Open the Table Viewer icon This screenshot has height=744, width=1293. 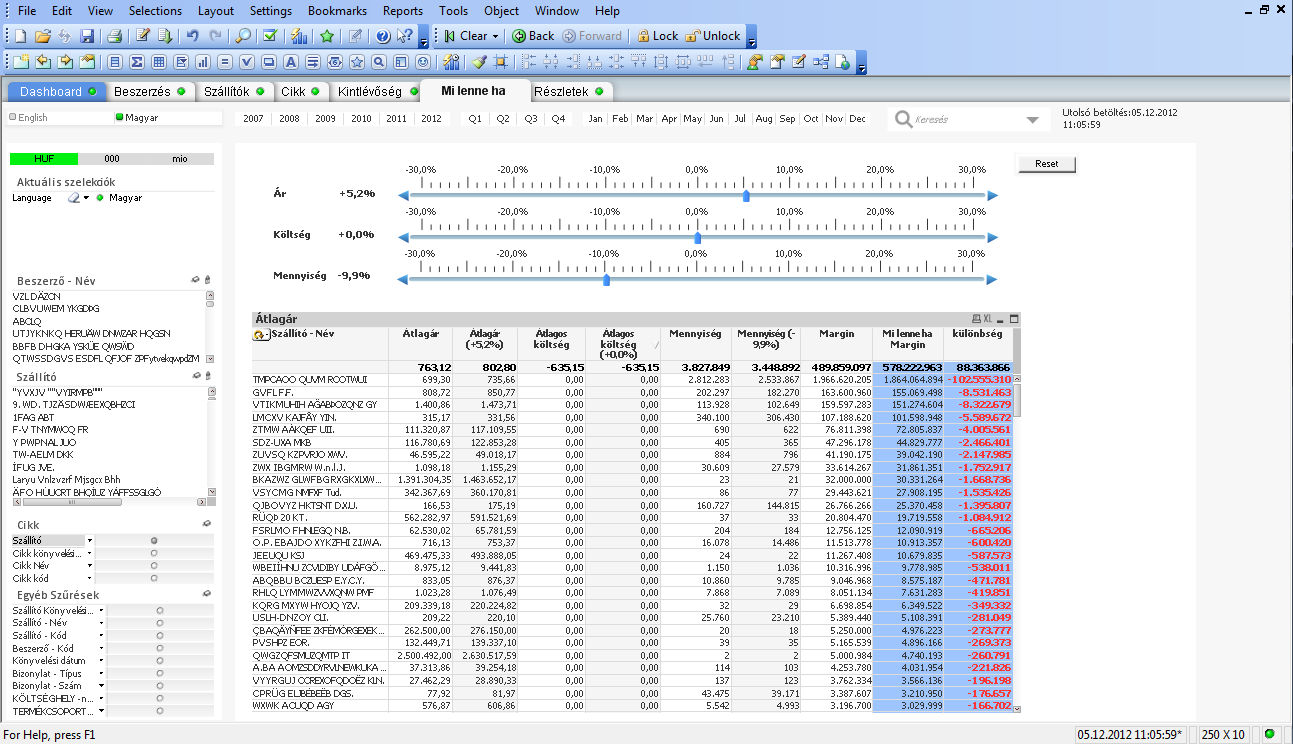[x=821, y=62]
